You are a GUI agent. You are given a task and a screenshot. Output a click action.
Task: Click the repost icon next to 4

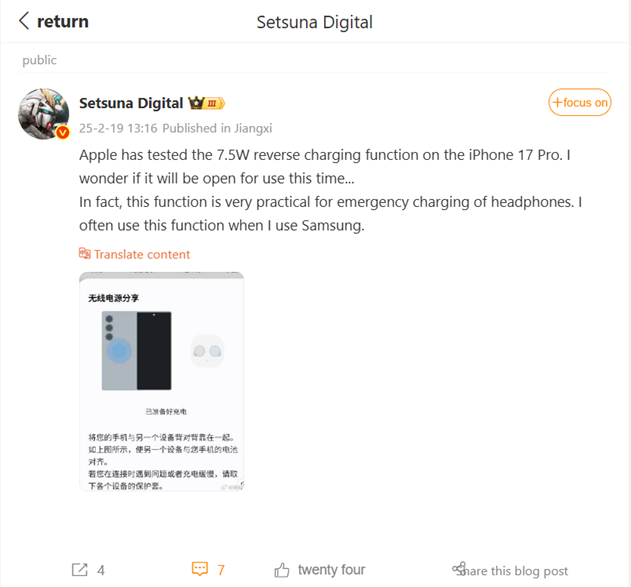[x=80, y=570]
